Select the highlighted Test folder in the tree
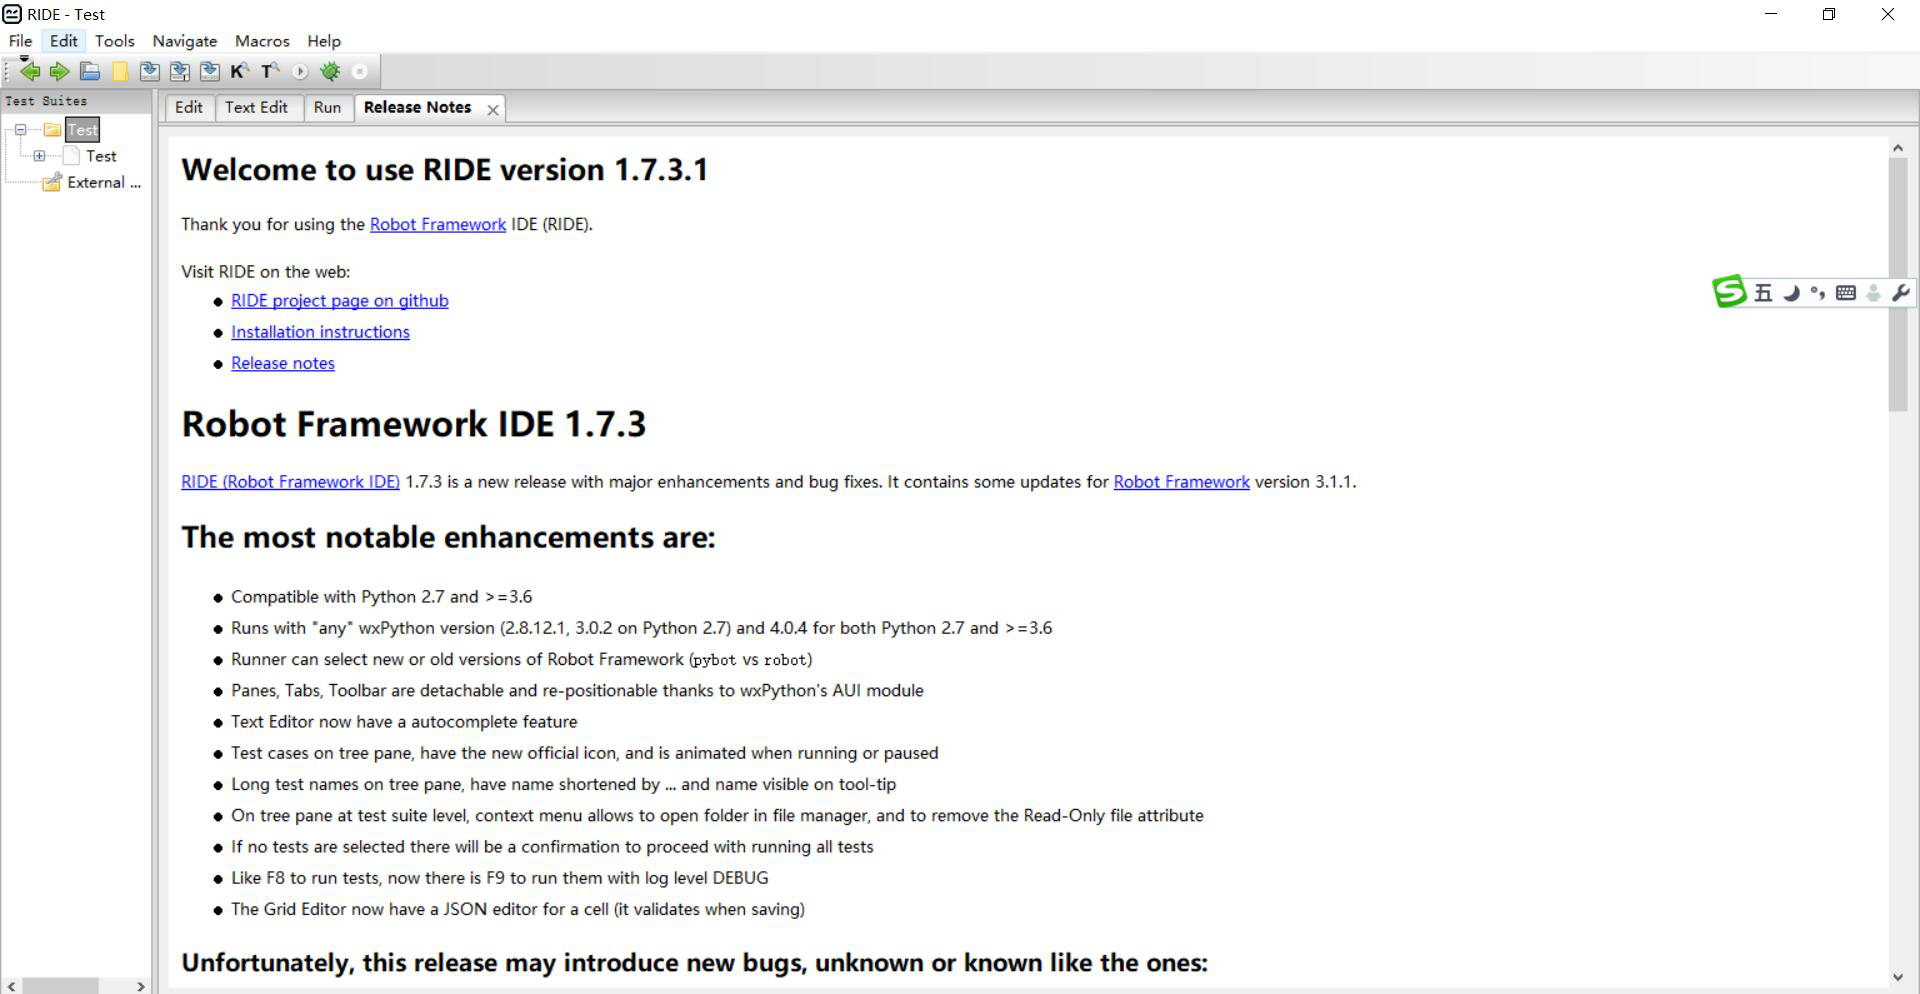 click(x=83, y=129)
